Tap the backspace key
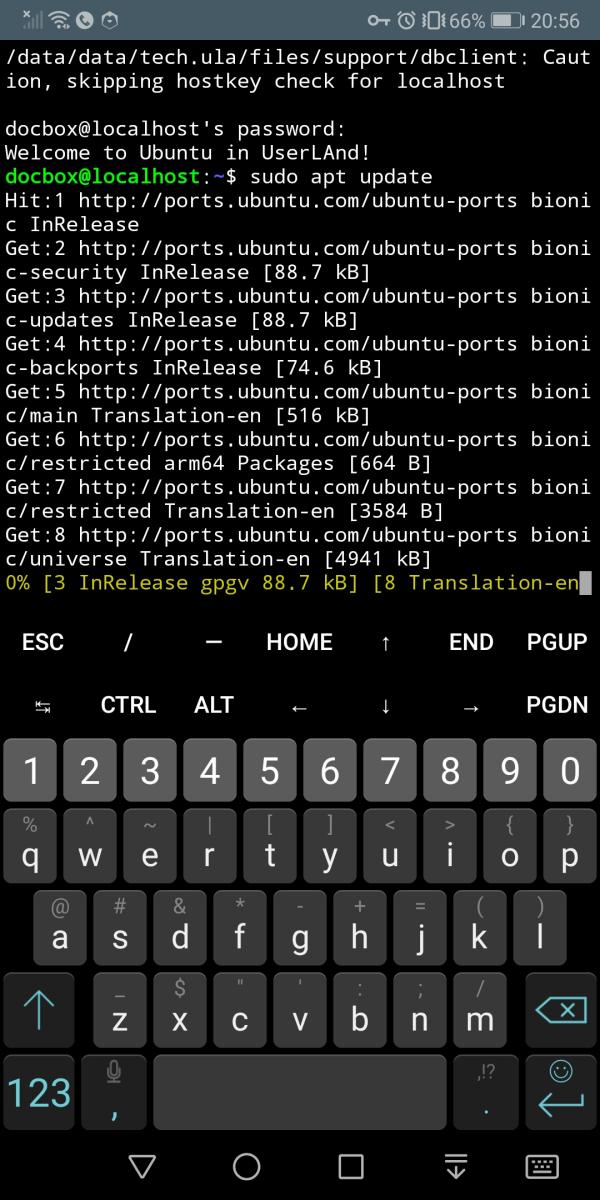Viewport: 600px width, 1200px height. (560, 1011)
